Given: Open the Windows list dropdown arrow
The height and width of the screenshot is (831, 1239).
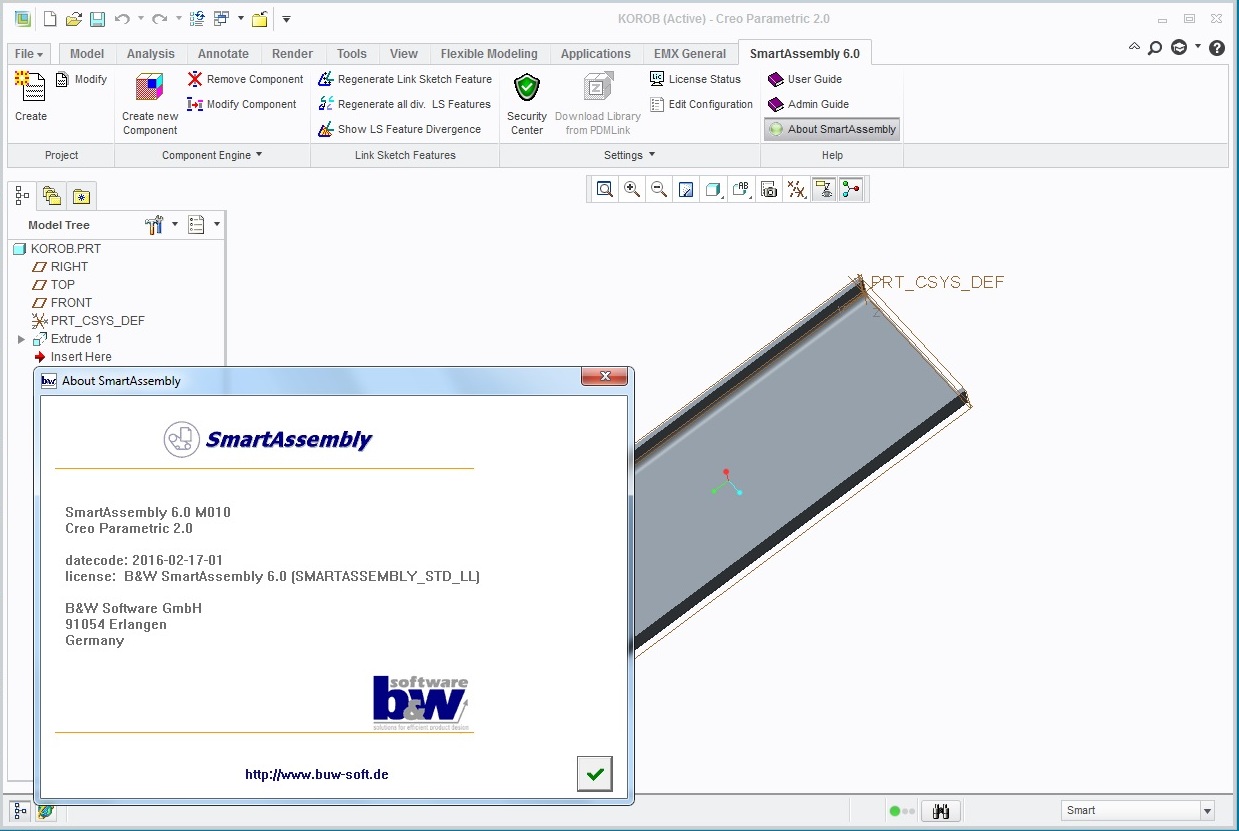Looking at the screenshot, I should pos(240,19).
